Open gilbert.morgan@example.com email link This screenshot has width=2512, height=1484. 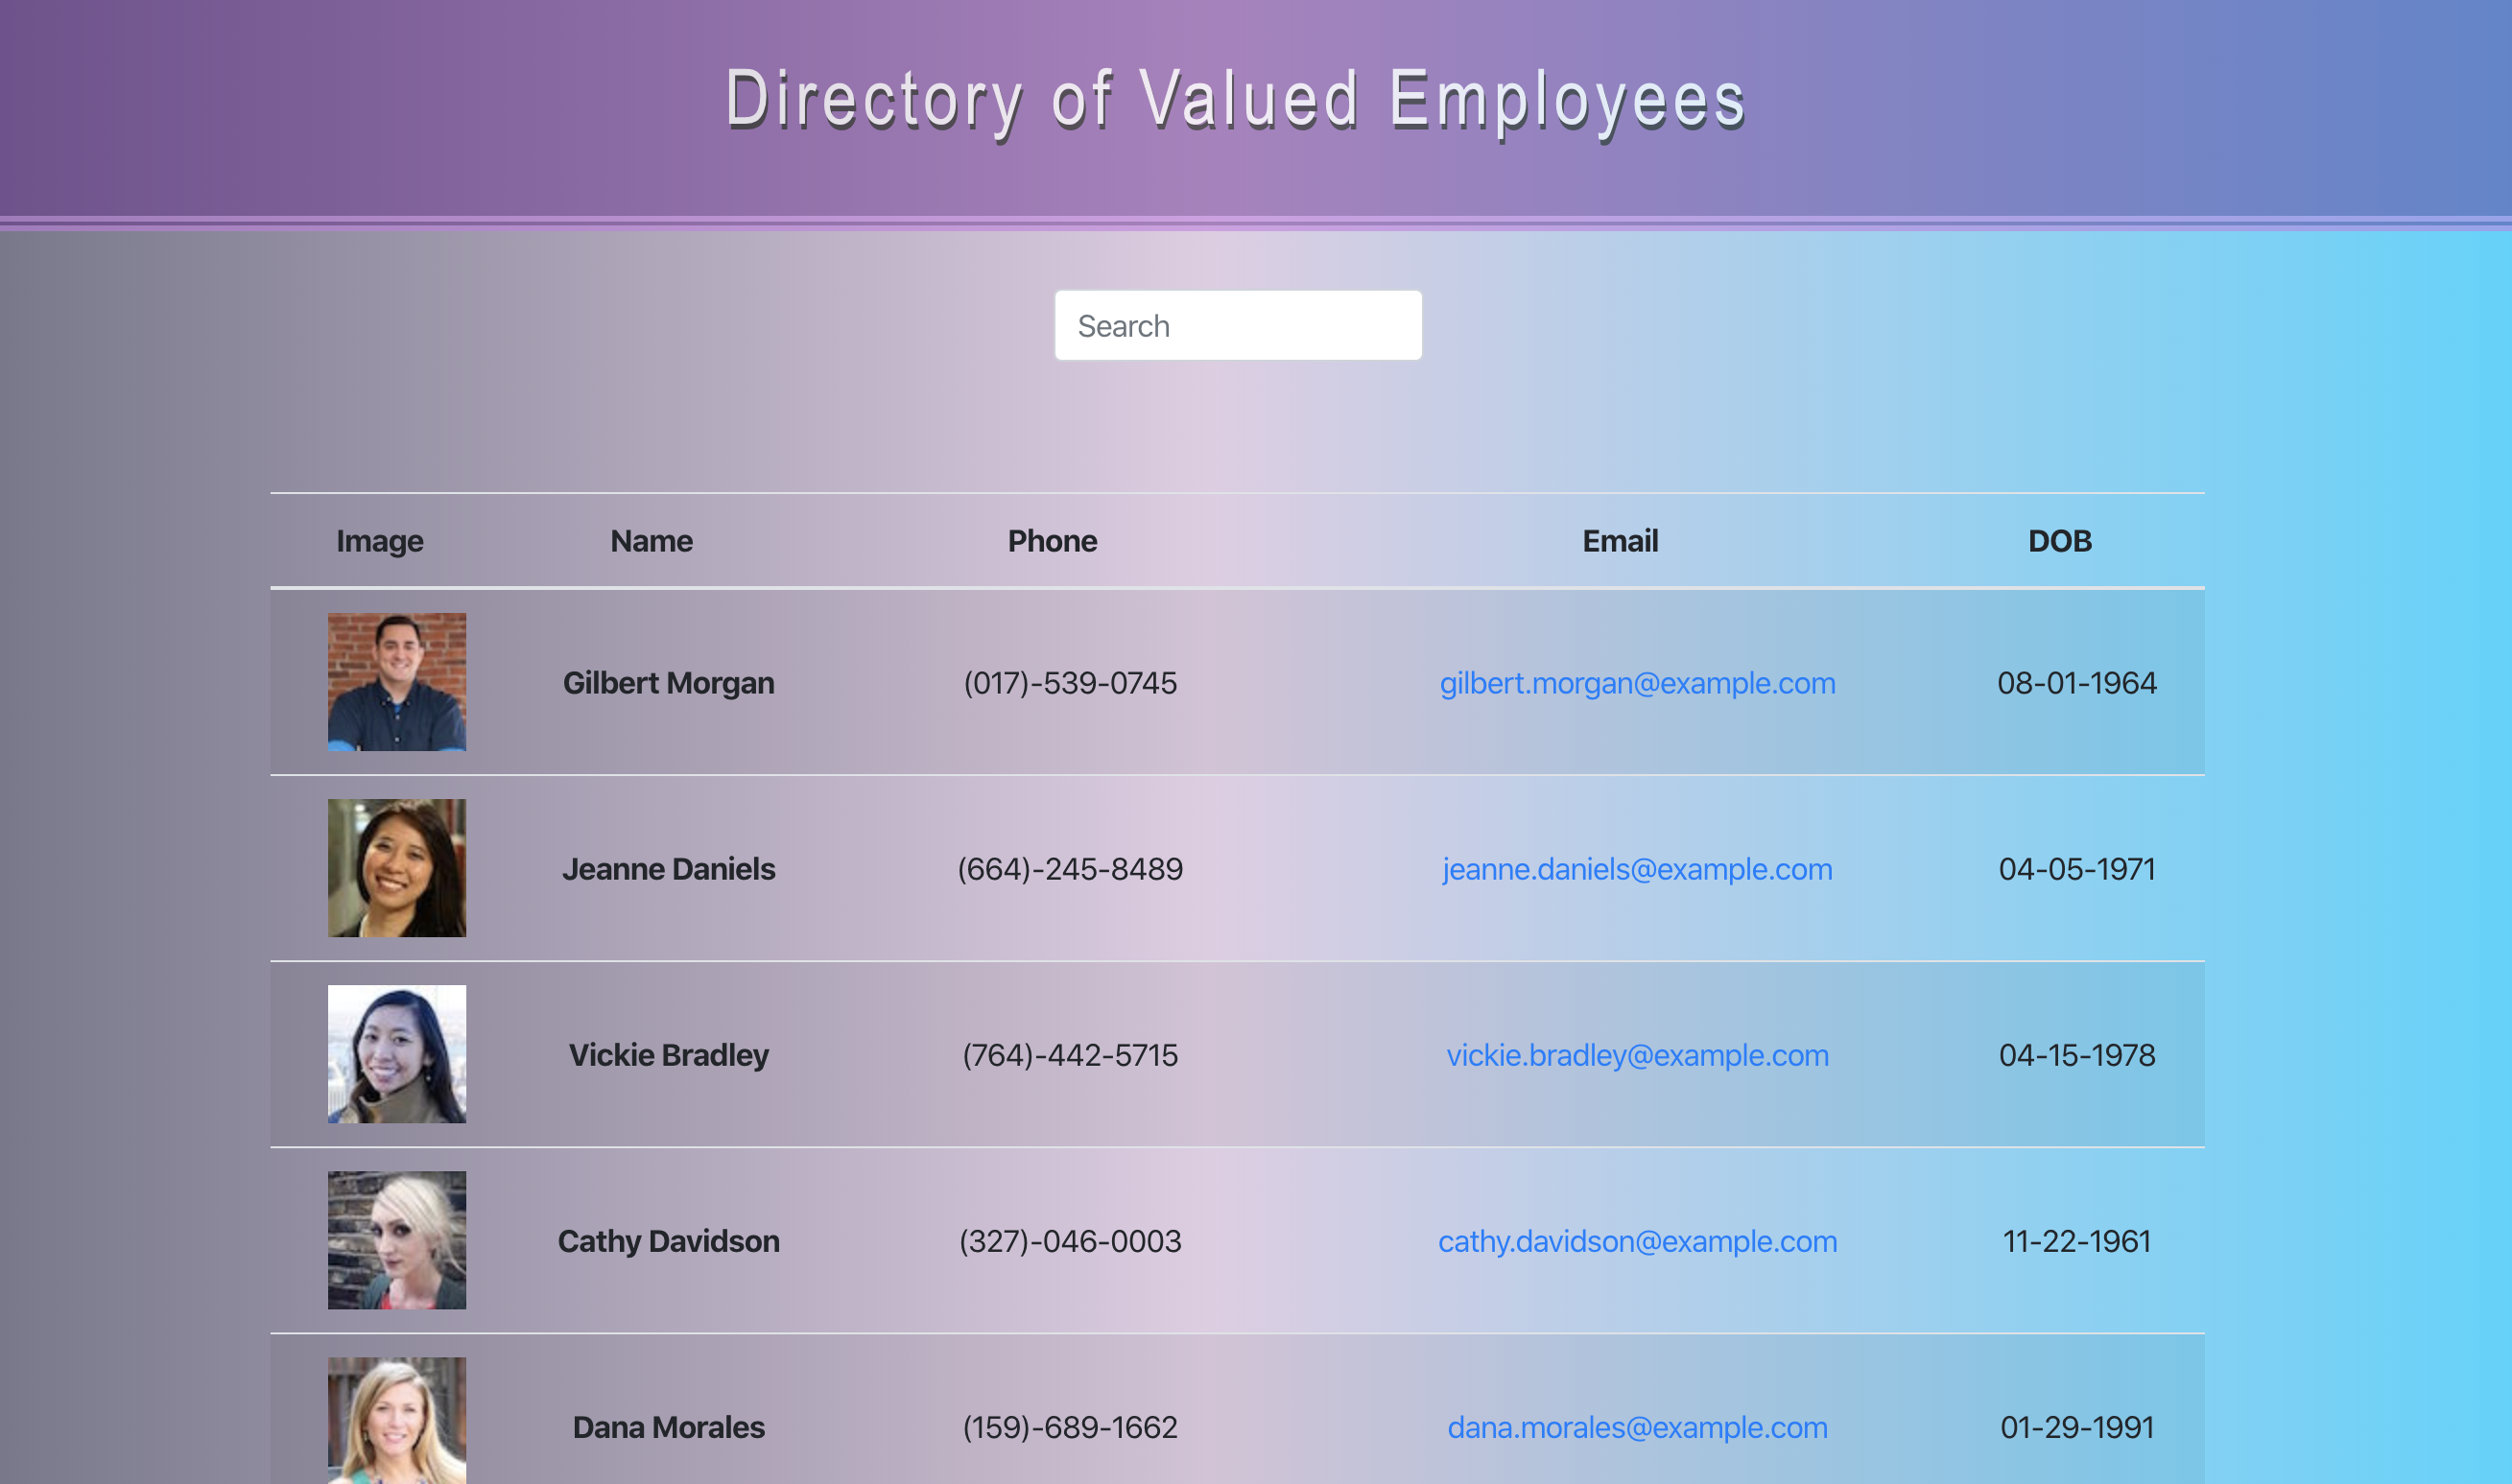(1637, 683)
